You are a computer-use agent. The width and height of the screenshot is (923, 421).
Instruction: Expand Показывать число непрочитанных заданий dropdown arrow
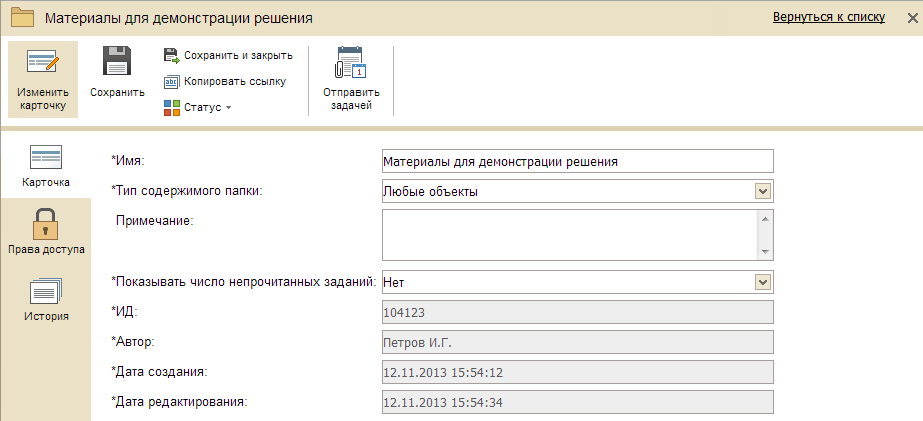763,283
